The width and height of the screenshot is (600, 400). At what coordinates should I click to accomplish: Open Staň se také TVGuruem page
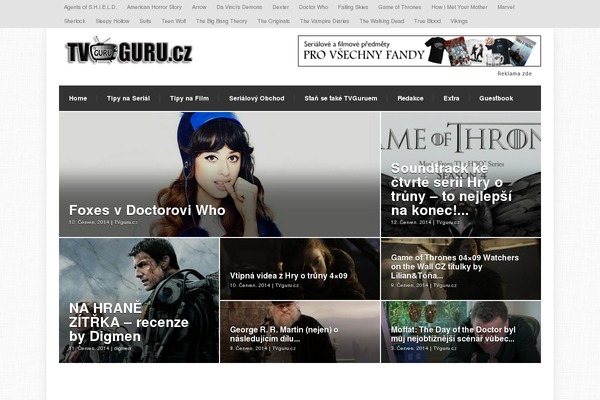pos(341,98)
